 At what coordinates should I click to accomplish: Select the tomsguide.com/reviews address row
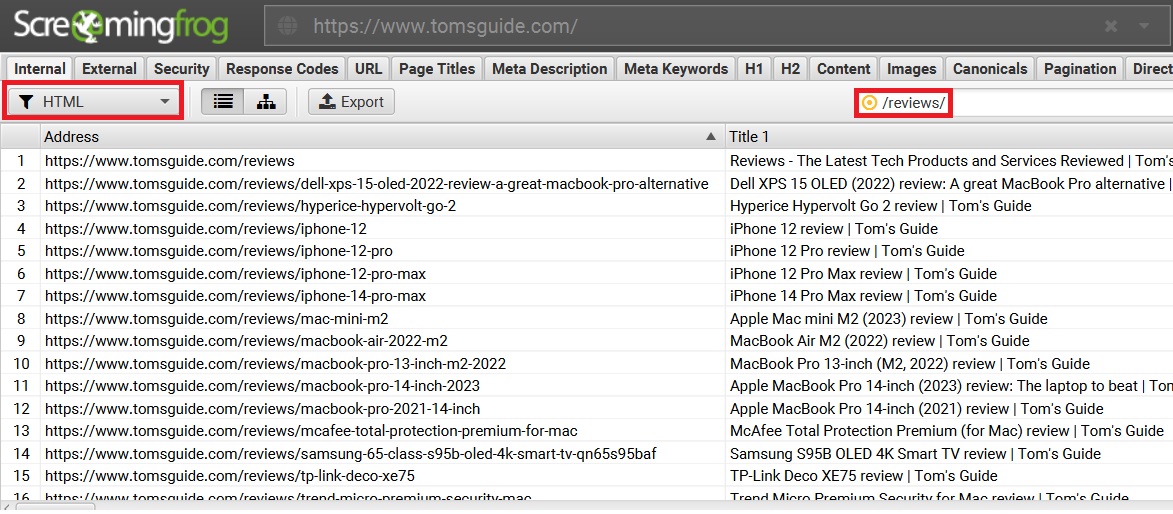point(169,161)
